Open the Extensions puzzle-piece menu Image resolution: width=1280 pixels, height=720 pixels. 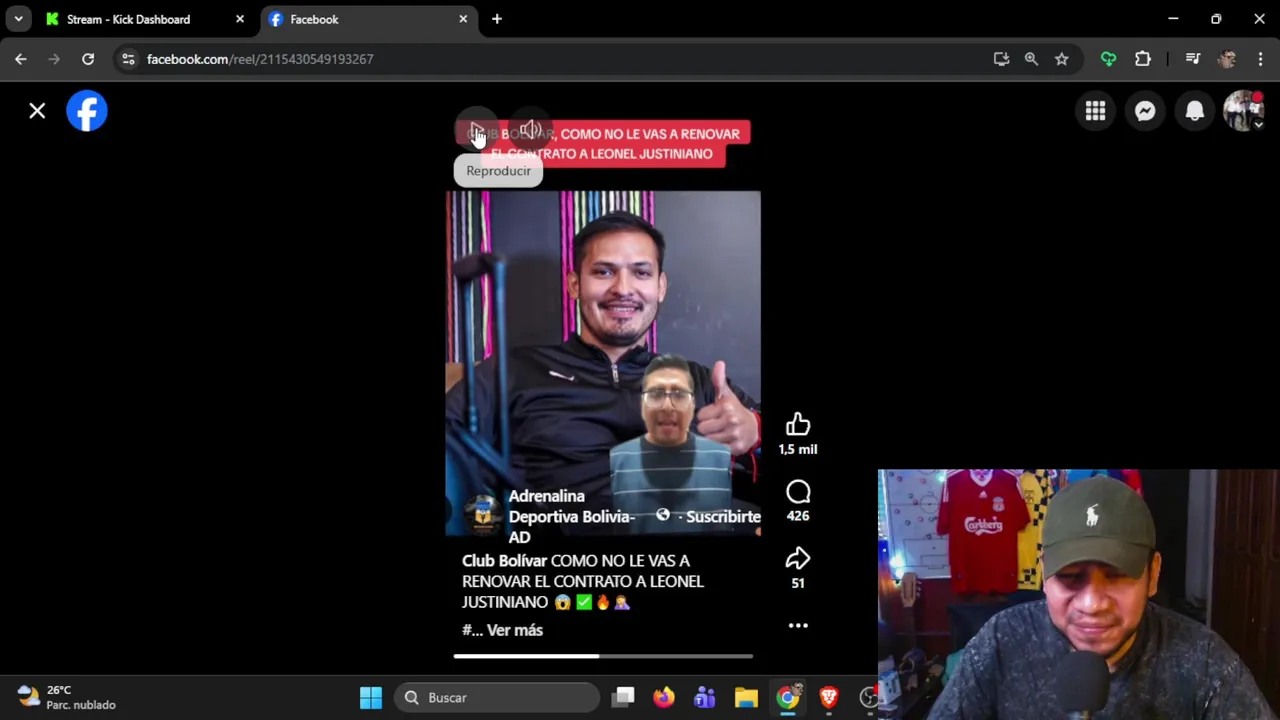(x=1143, y=59)
